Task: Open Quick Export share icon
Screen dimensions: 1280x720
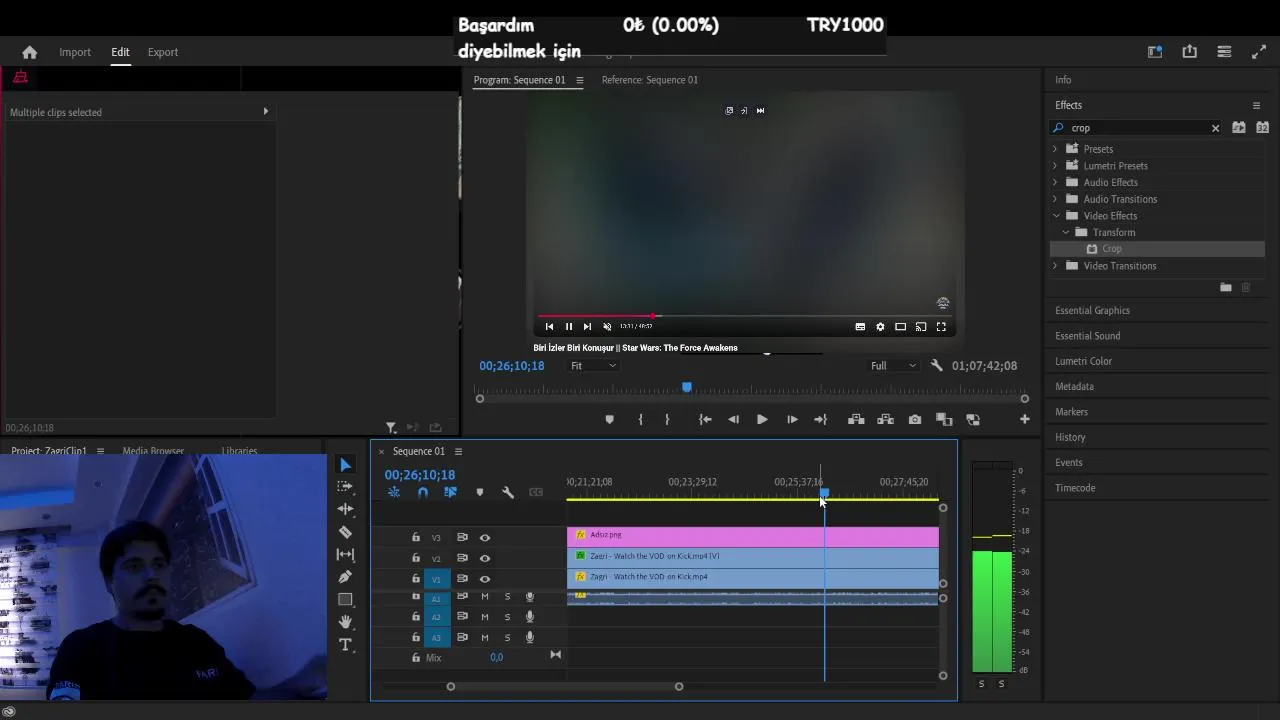Action: pos(1189,52)
